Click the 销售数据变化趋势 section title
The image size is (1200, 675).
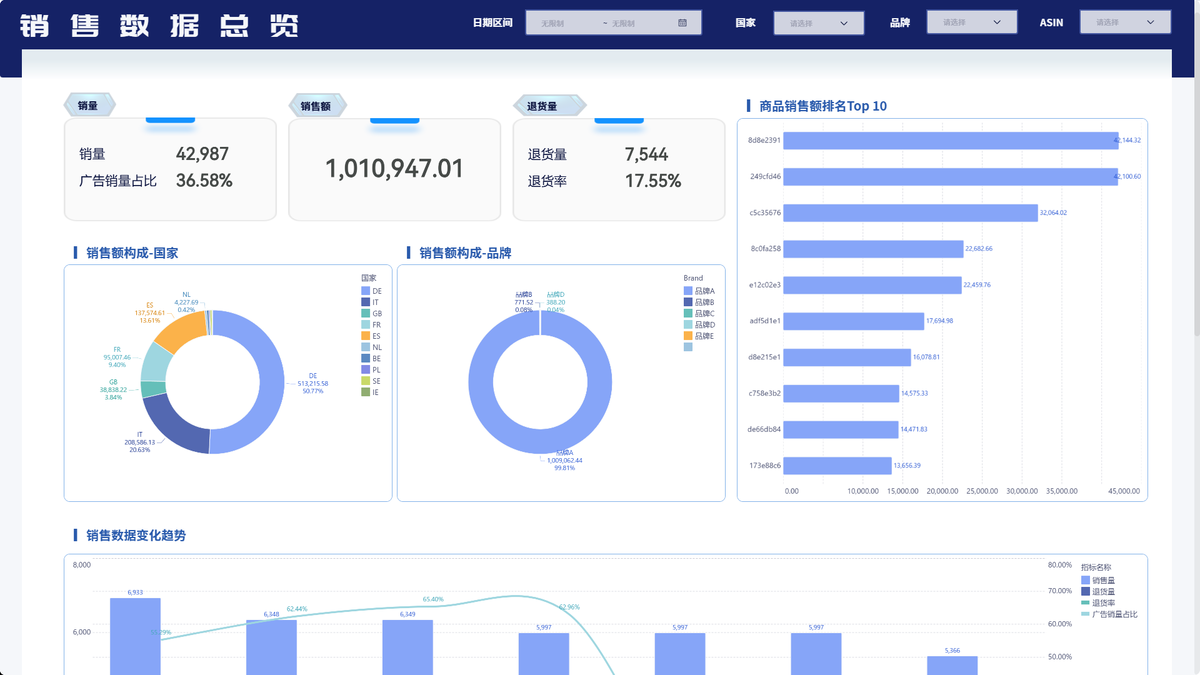136,535
